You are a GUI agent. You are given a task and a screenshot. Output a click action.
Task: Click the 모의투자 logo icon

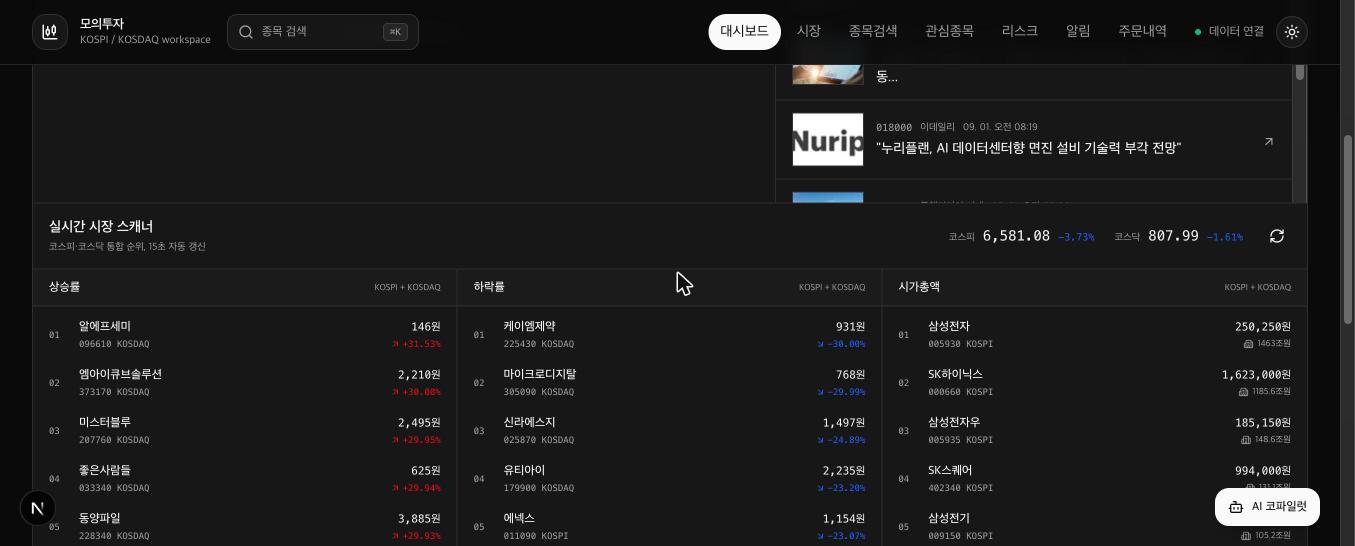50,32
